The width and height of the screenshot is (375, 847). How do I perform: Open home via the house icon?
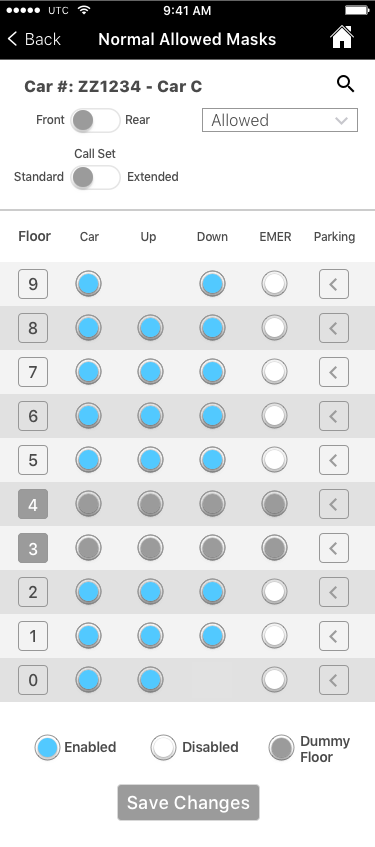(x=341, y=38)
